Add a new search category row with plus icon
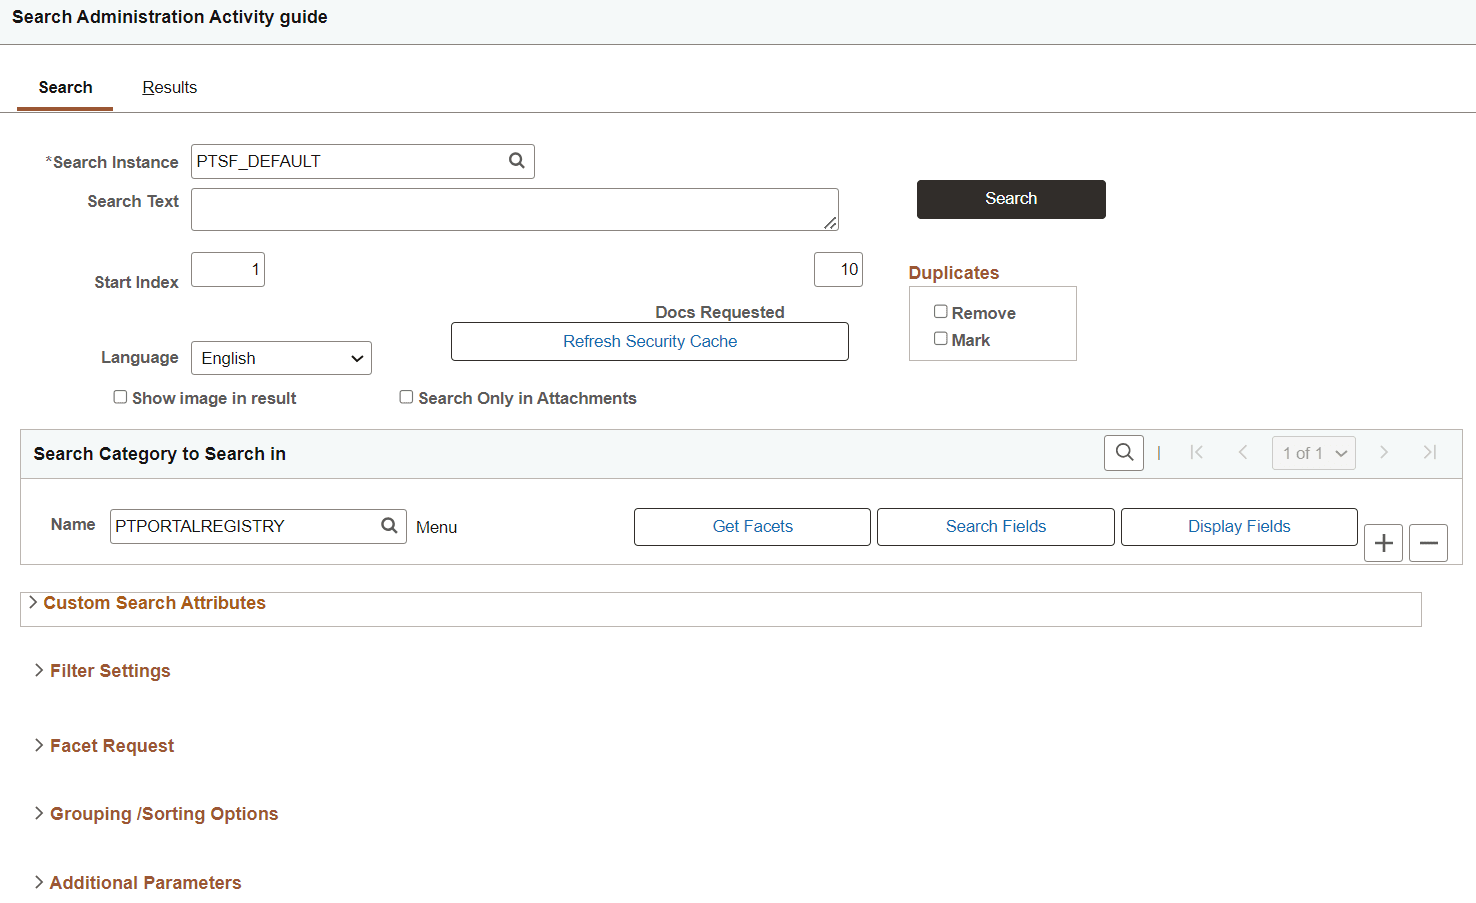Viewport: 1476px width, 903px height. tap(1383, 542)
